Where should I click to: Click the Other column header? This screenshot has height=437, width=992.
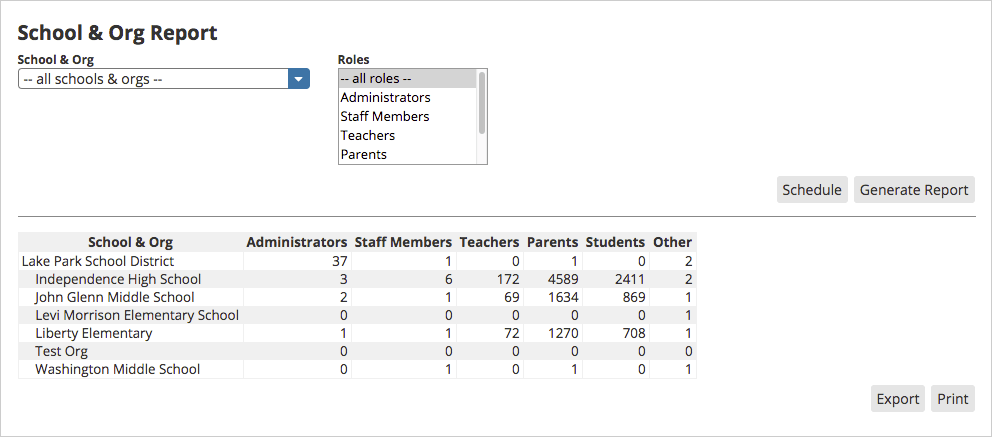tap(673, 242)
